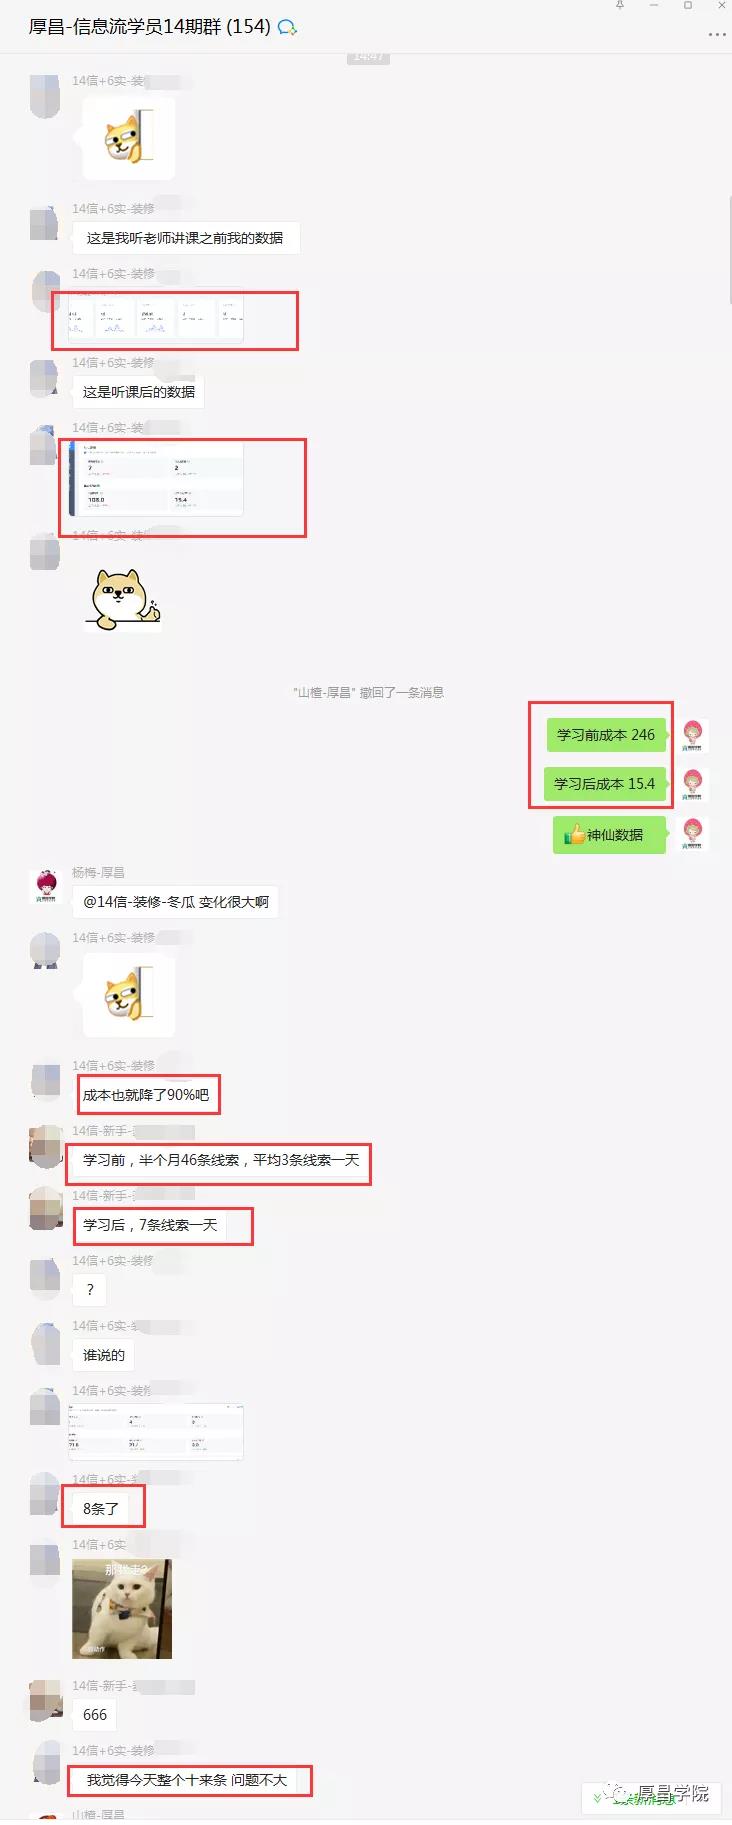
Task: Click the group title 厚昌-信息流学员14期群
Action: coord(150,27)
